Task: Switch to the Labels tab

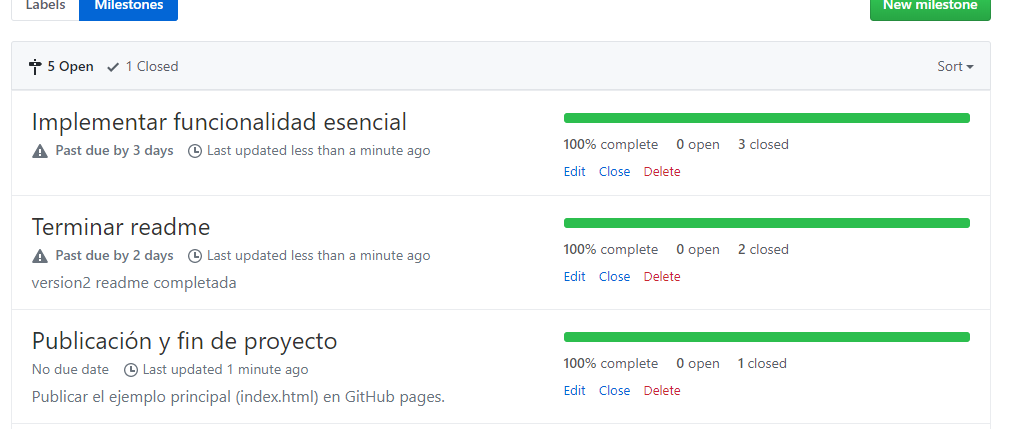Action: click(x=45, y=6)
